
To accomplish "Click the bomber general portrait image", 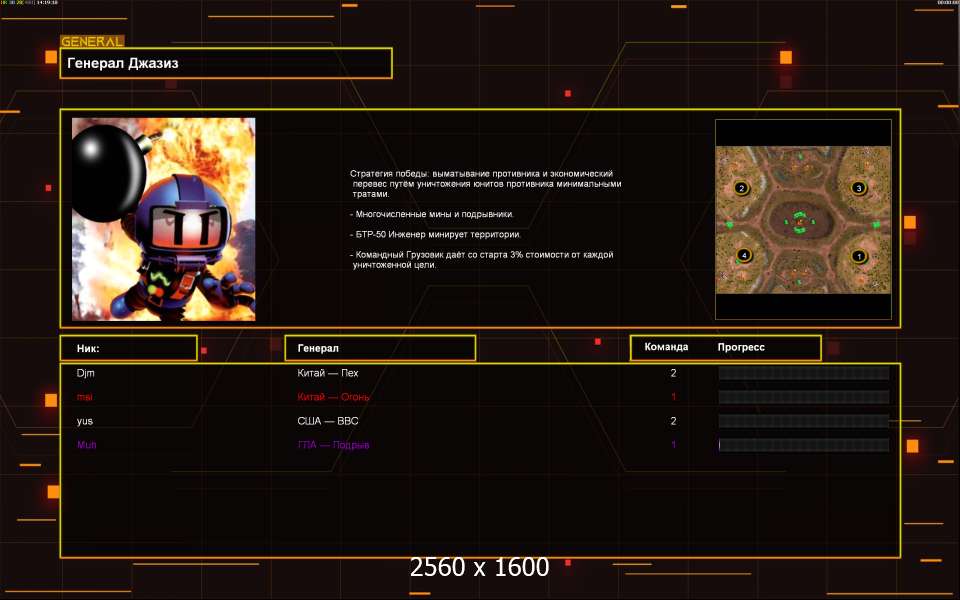I will coord(163,219).
